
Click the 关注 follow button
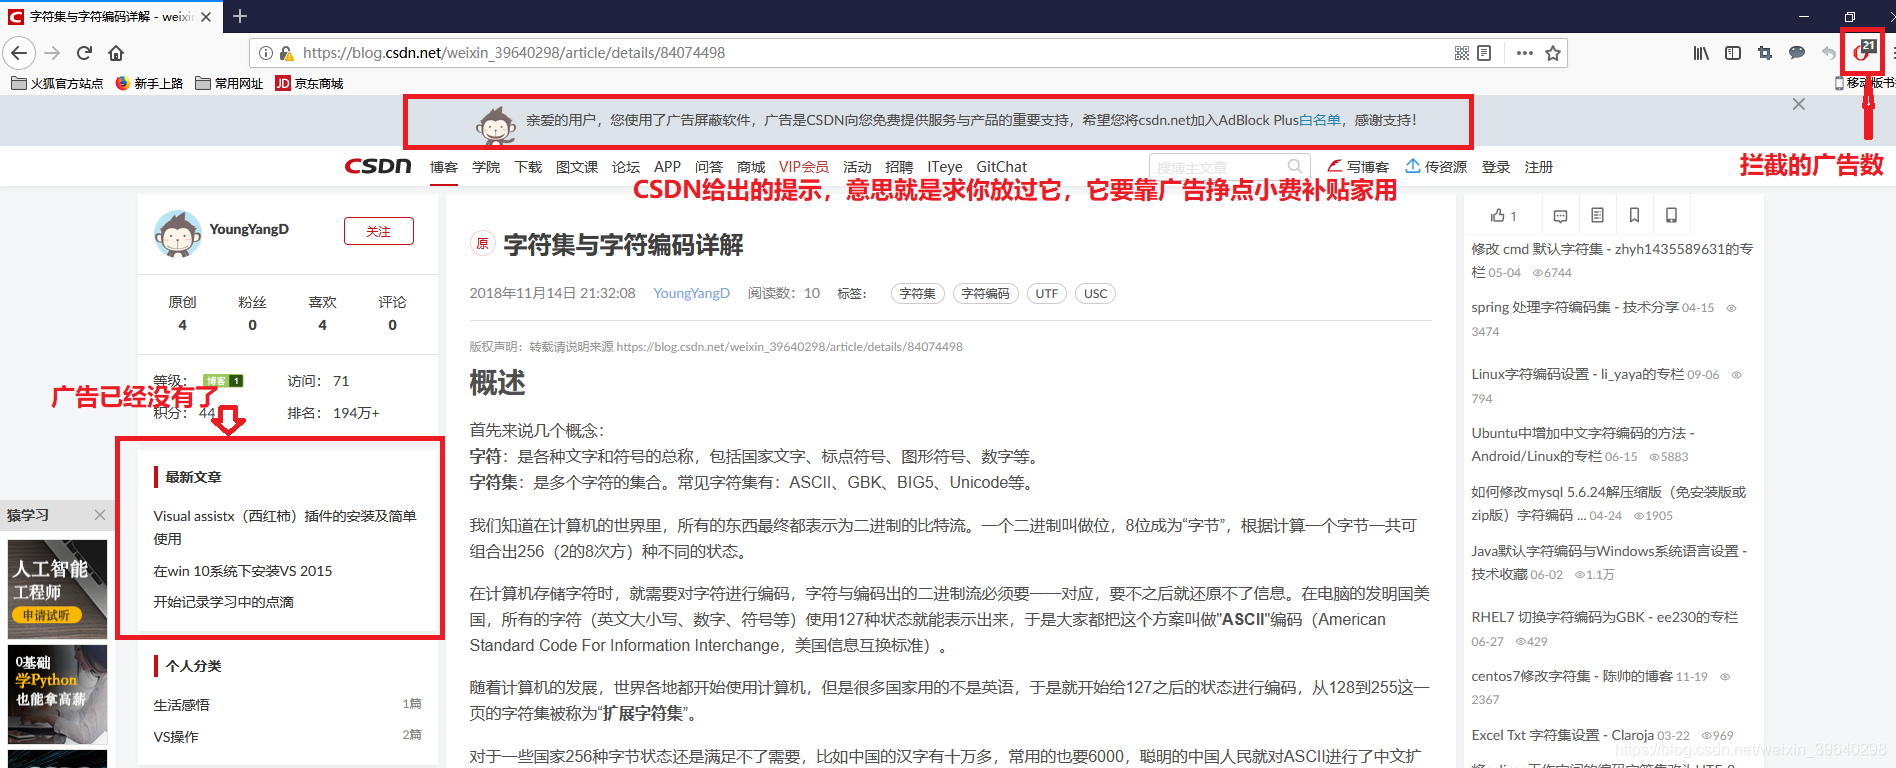pyautogui.click(x=378, y=231)
